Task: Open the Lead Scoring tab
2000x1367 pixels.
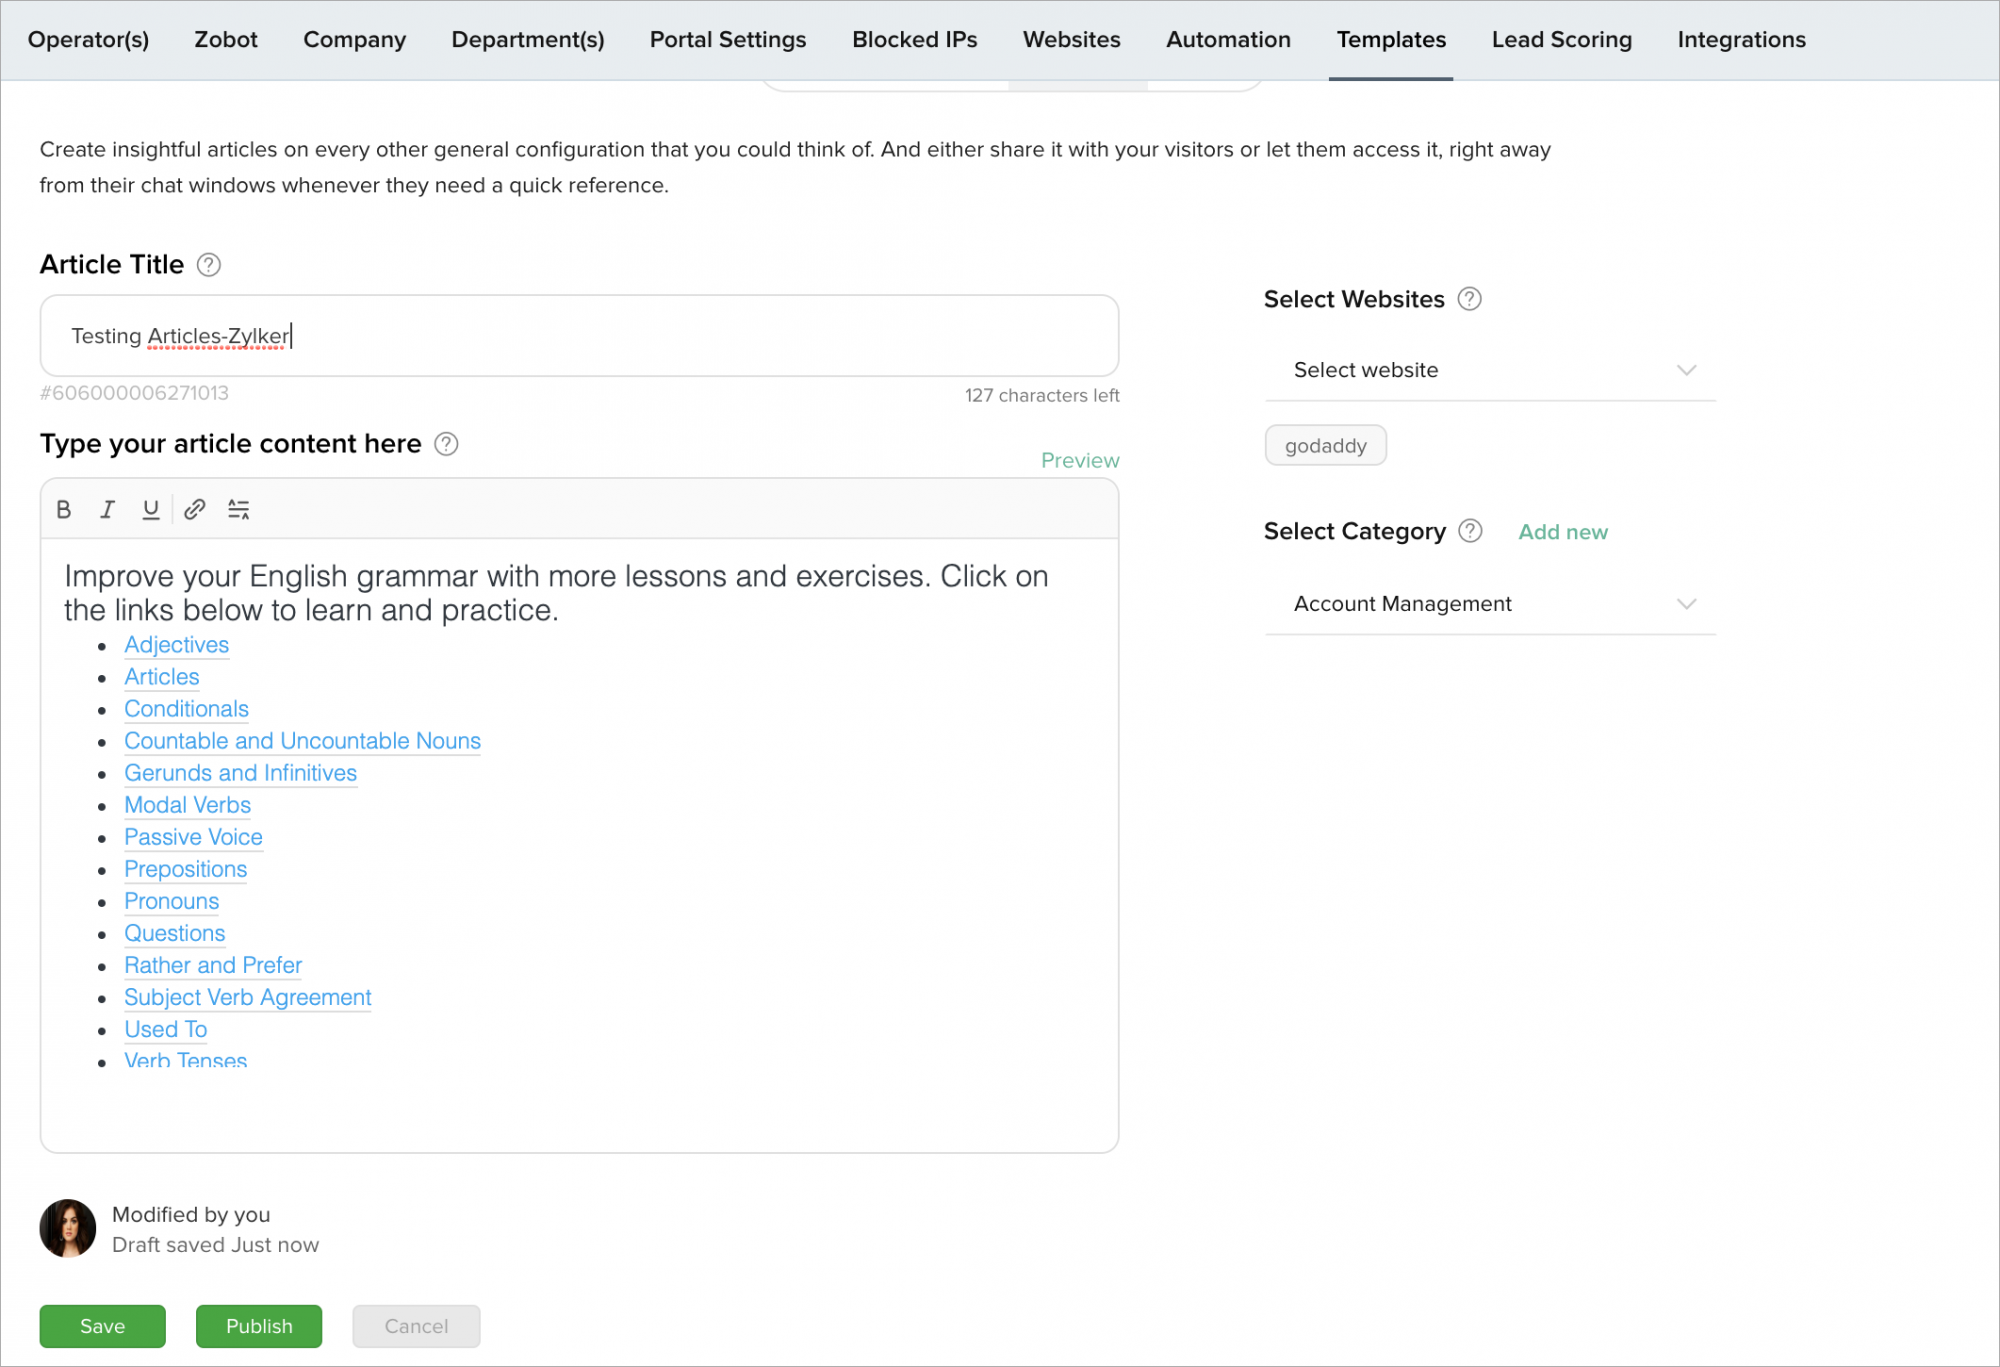Action: [x=1561, y=40]
